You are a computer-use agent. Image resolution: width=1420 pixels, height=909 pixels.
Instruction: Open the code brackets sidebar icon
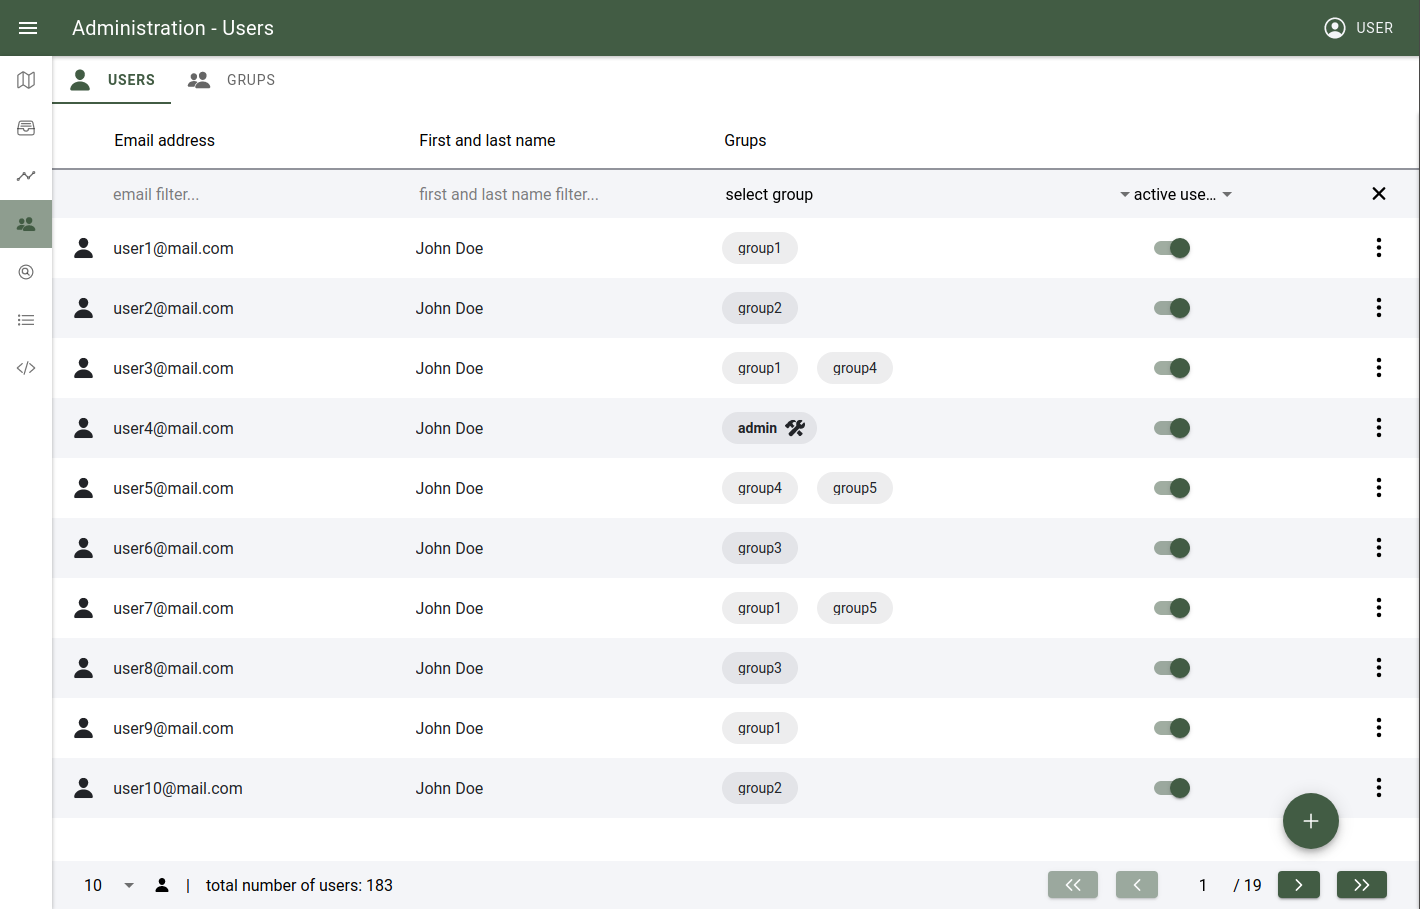coord(26,368)
